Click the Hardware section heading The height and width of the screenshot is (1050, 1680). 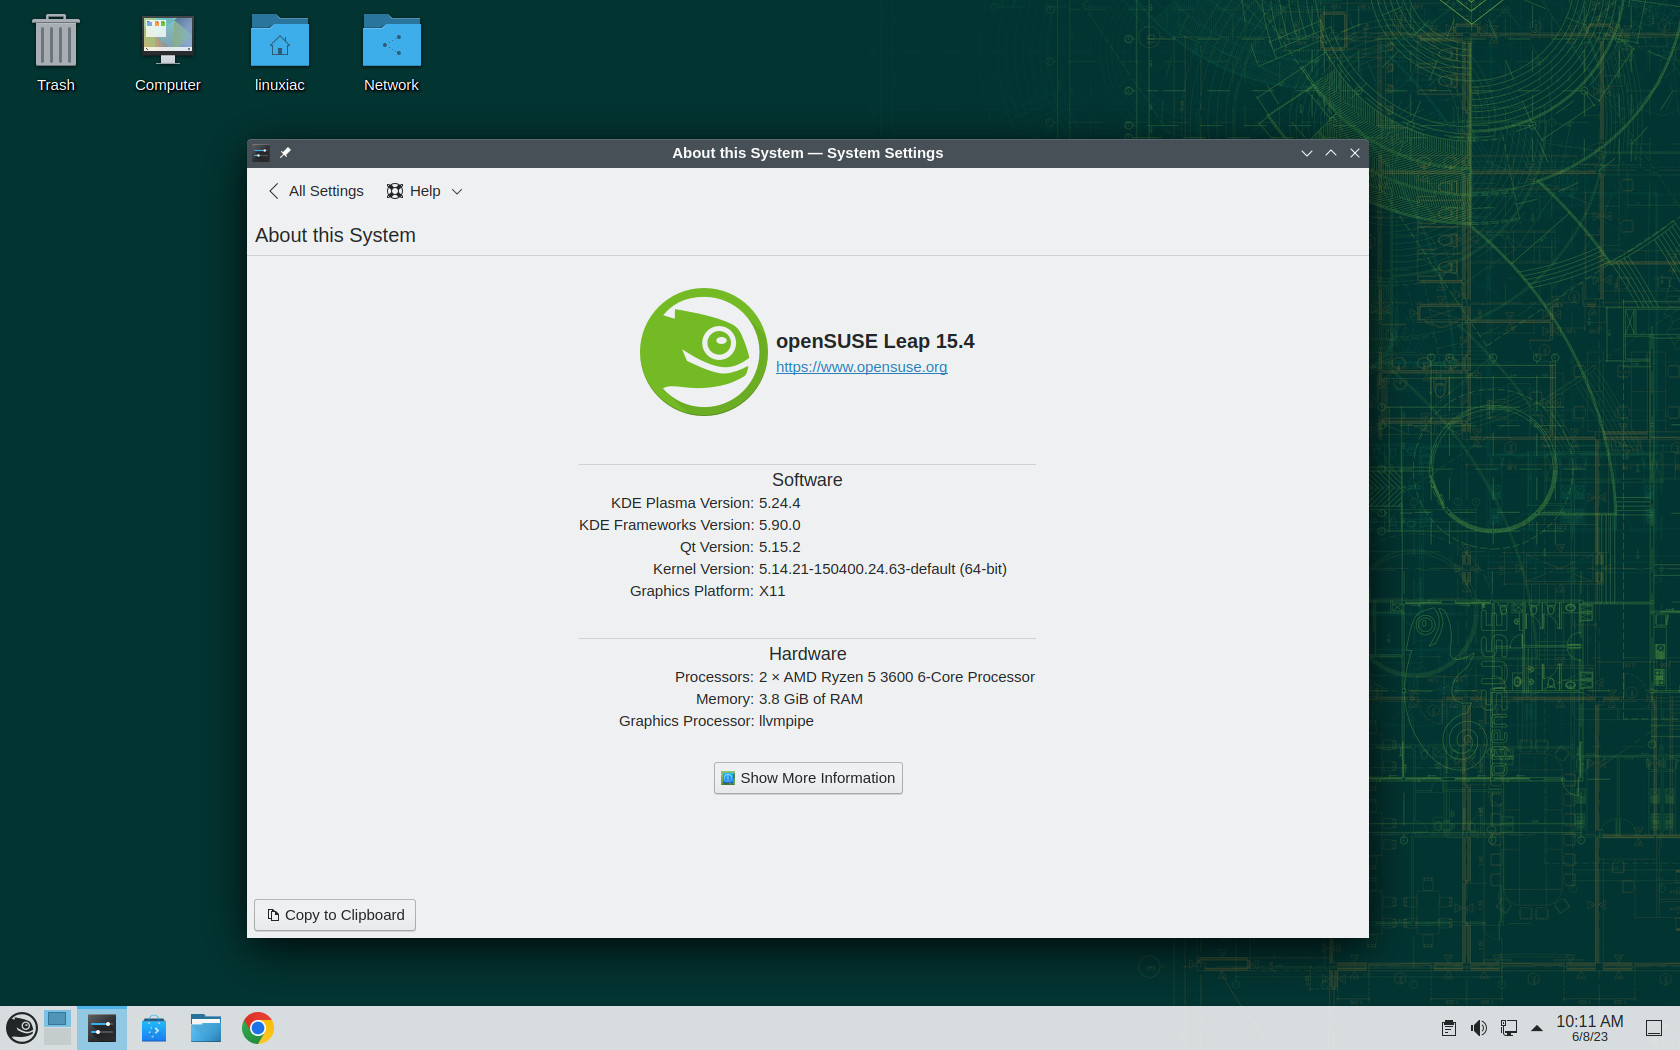pos(807,654)
